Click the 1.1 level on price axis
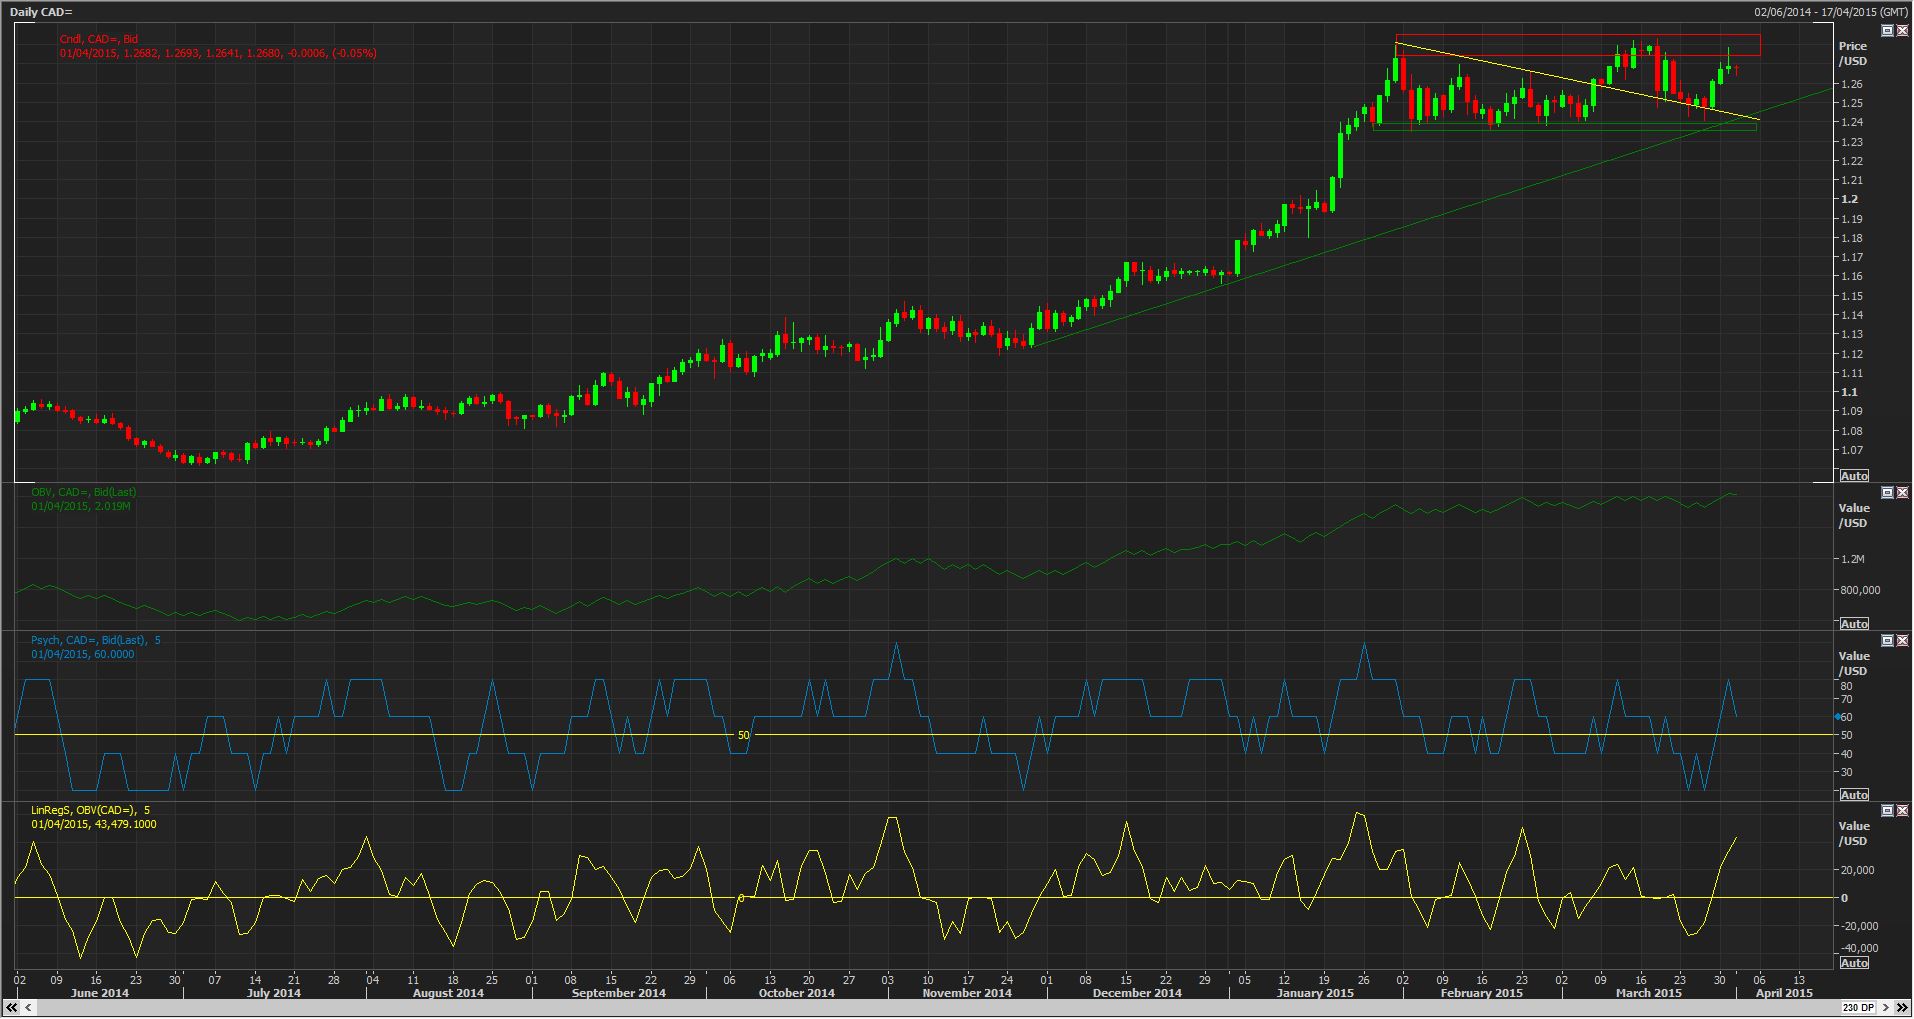Viewport: 1914px width, 1019px height. pos(1849,393)
